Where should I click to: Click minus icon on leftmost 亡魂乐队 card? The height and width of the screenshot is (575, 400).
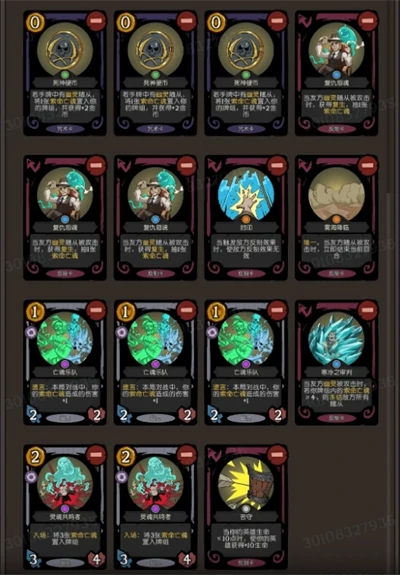click(x=96, y=310)
